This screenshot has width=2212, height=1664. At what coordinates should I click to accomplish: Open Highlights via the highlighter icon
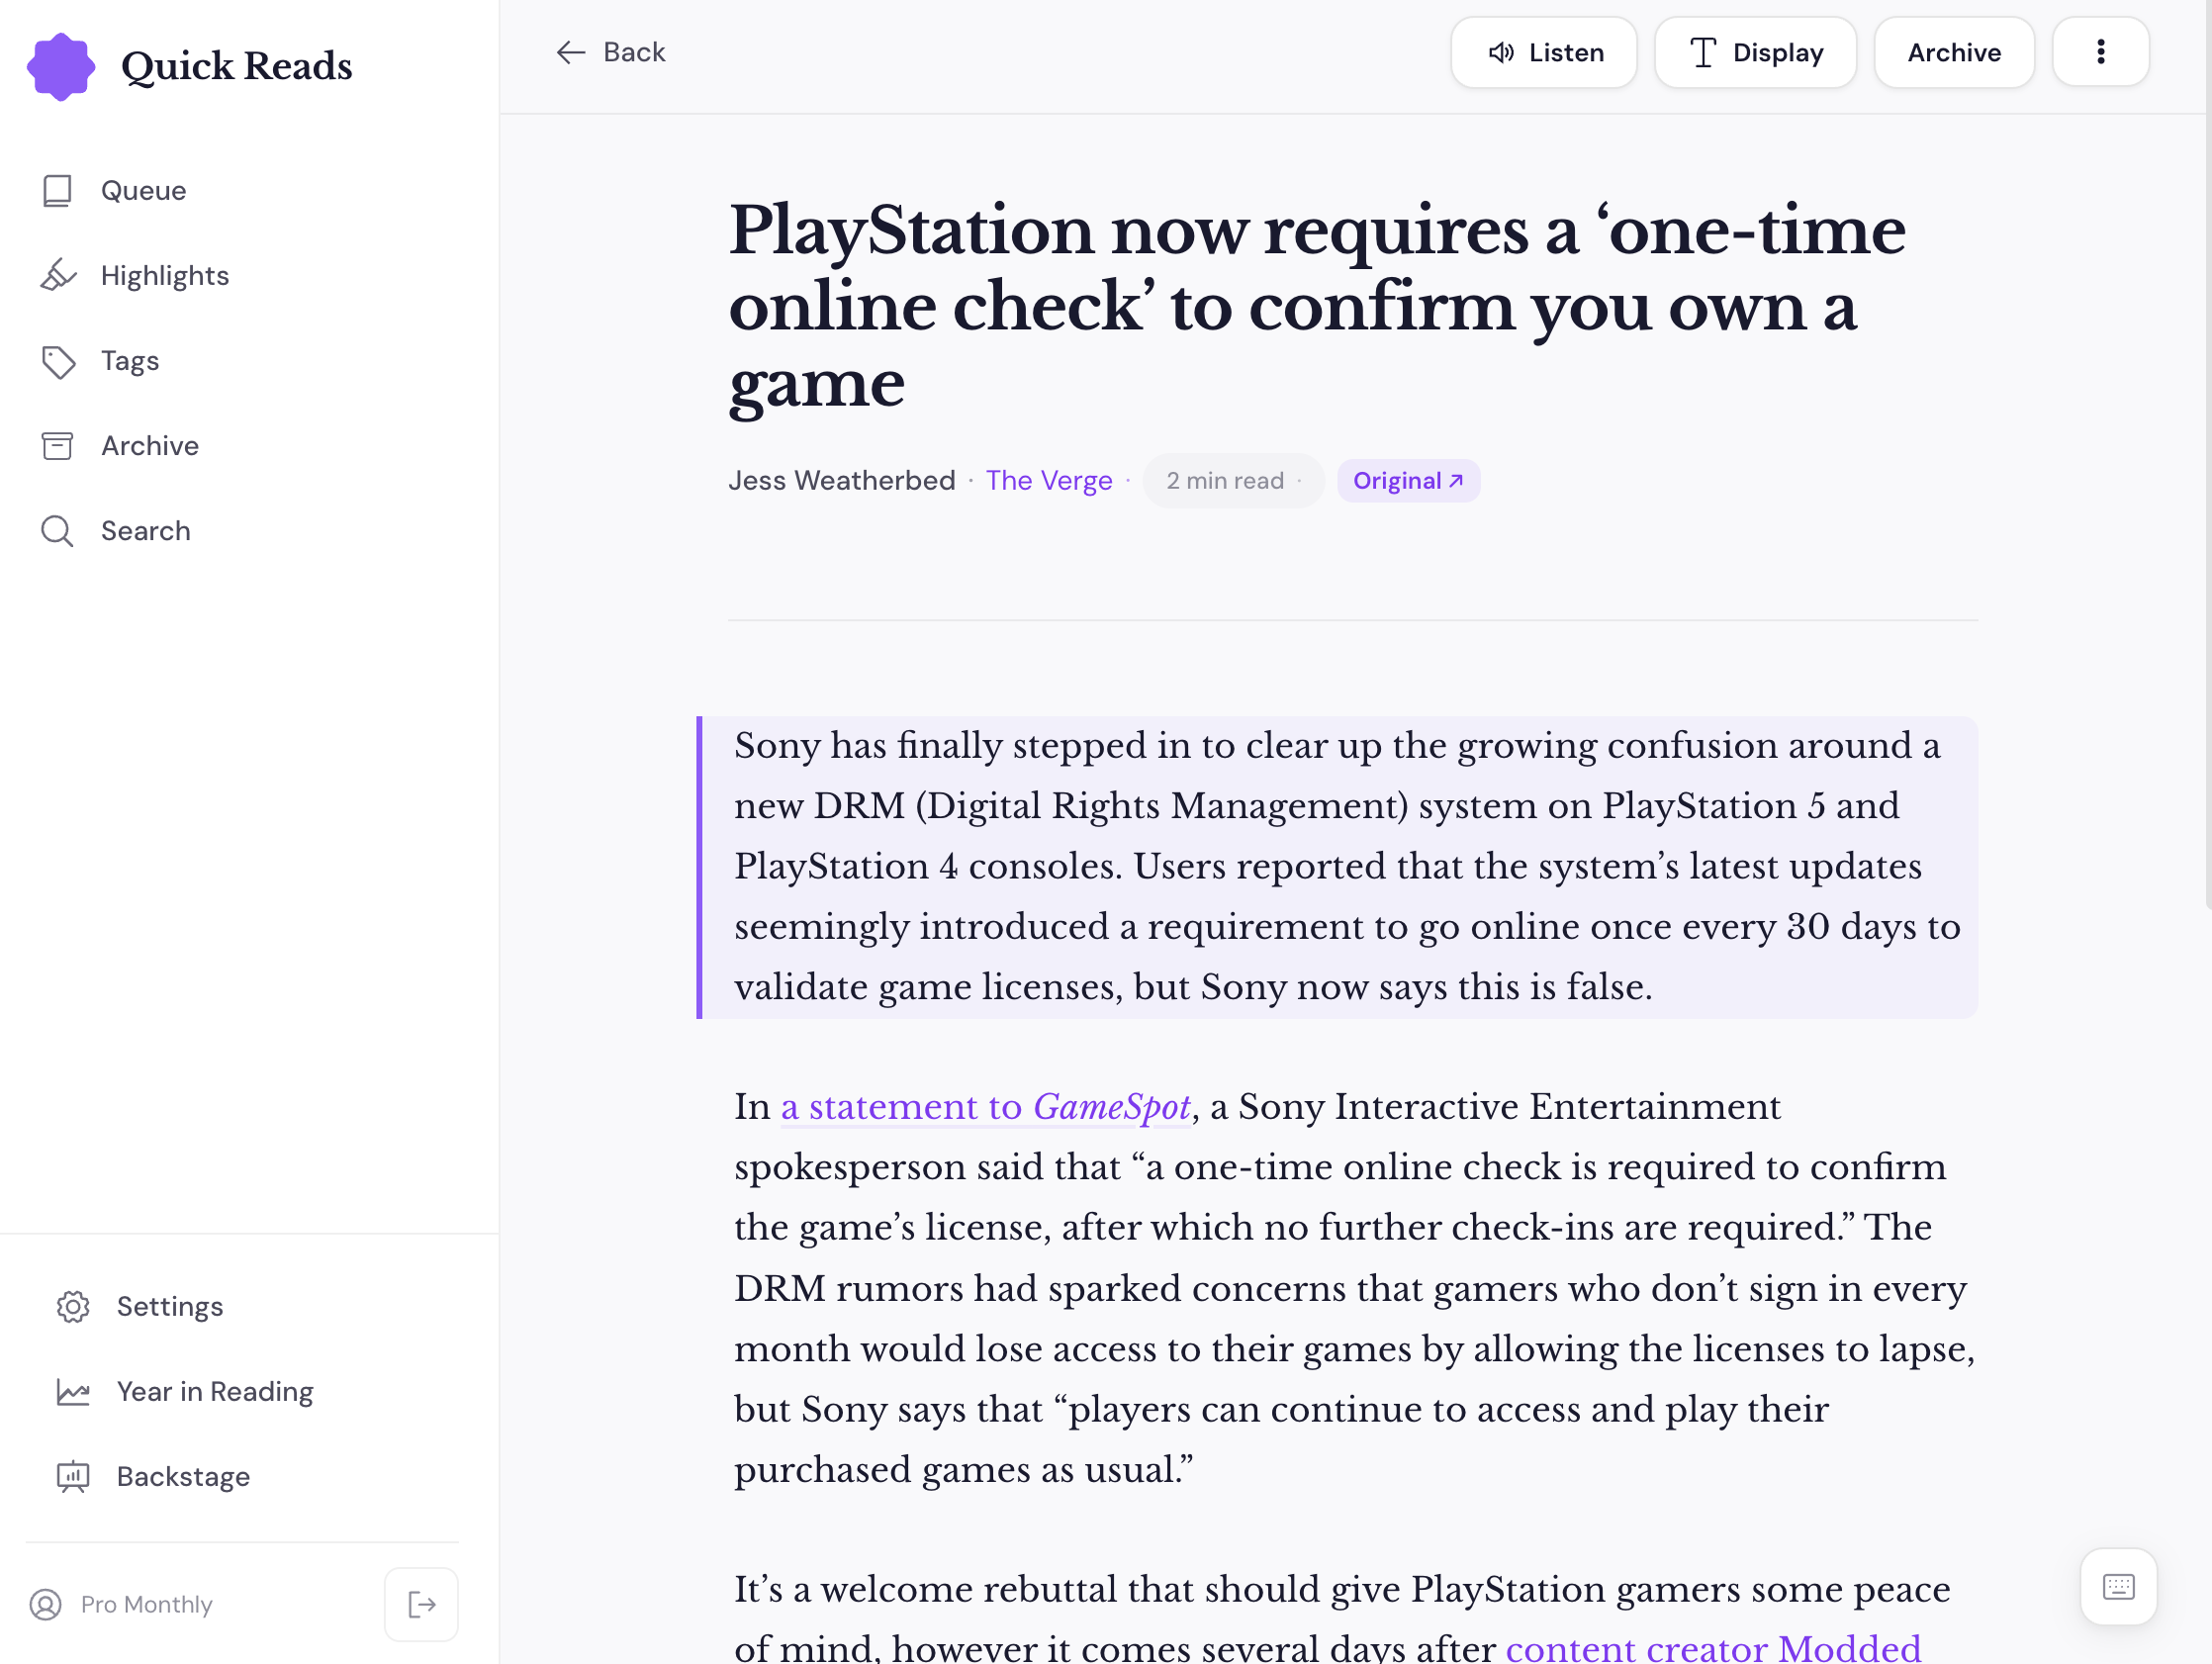click(x=57, y=275)
